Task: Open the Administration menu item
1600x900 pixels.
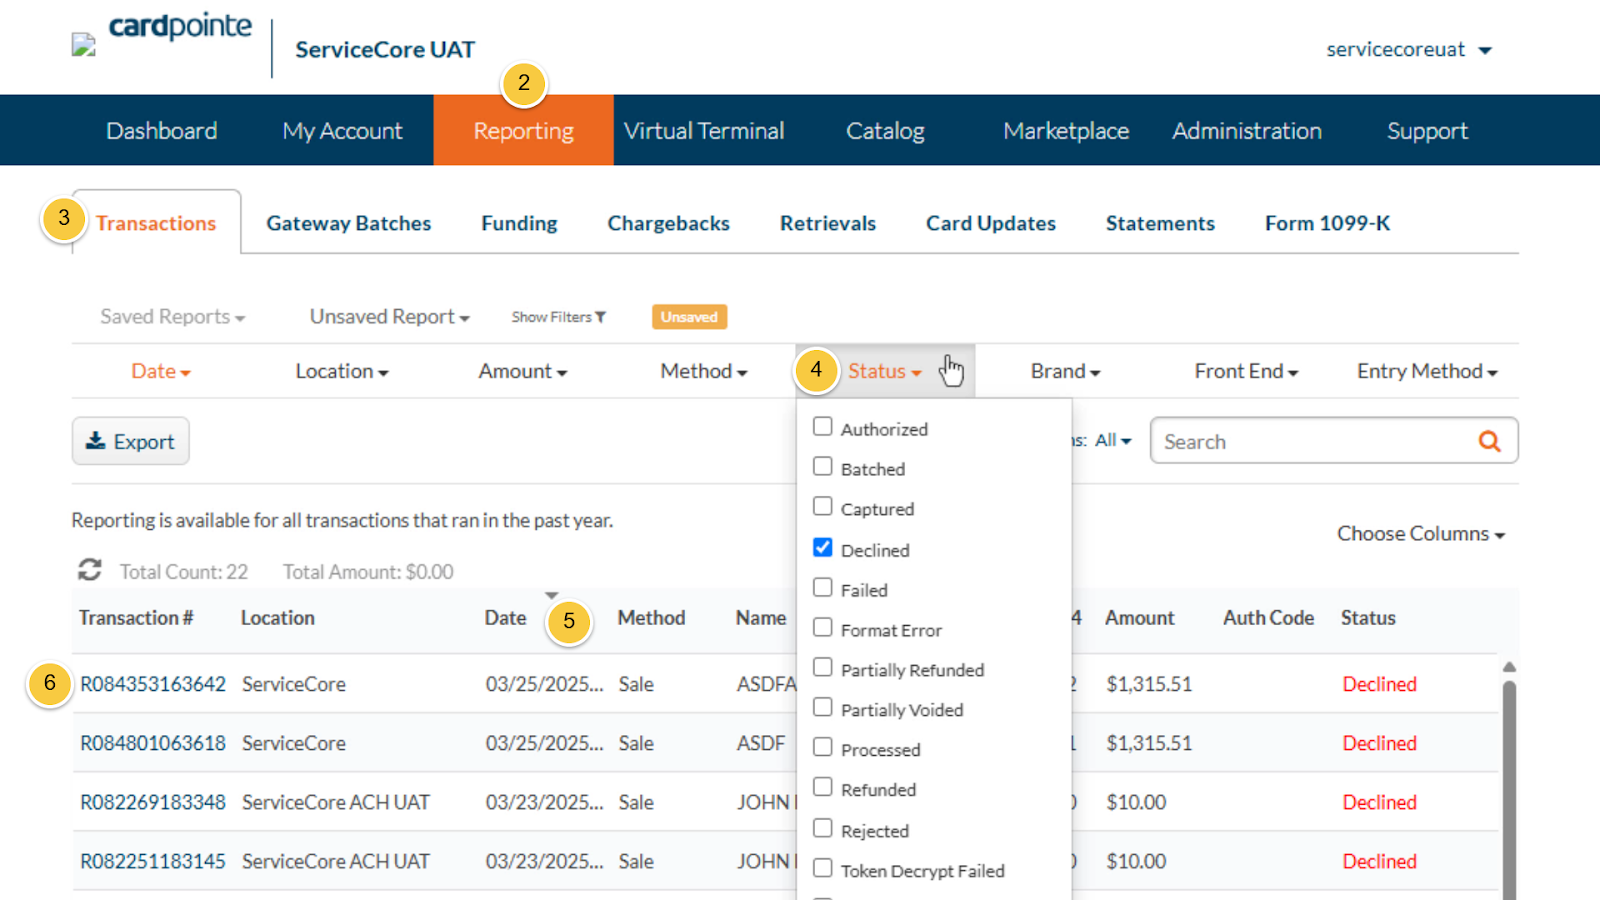Action: point(1247,131)
